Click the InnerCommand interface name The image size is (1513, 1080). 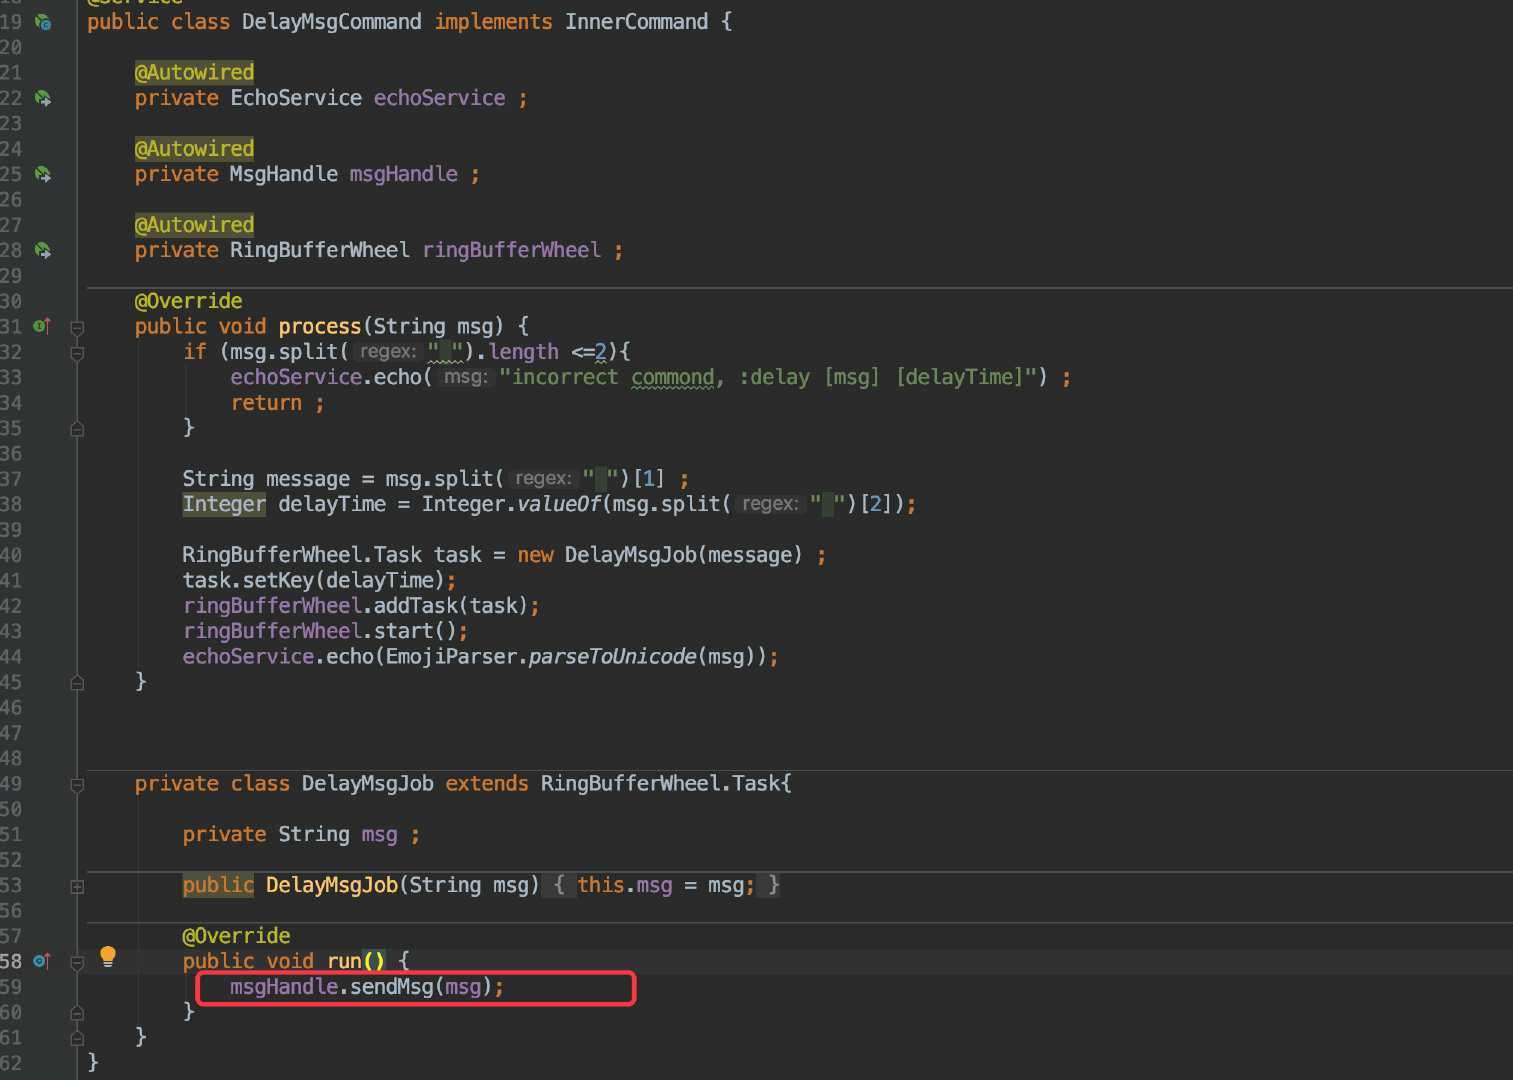(x=636, y=22)
